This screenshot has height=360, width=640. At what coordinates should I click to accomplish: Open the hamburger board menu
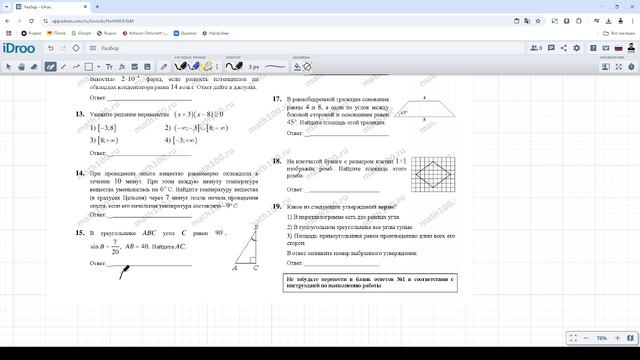pyautogui.click(x=93, y=48)
